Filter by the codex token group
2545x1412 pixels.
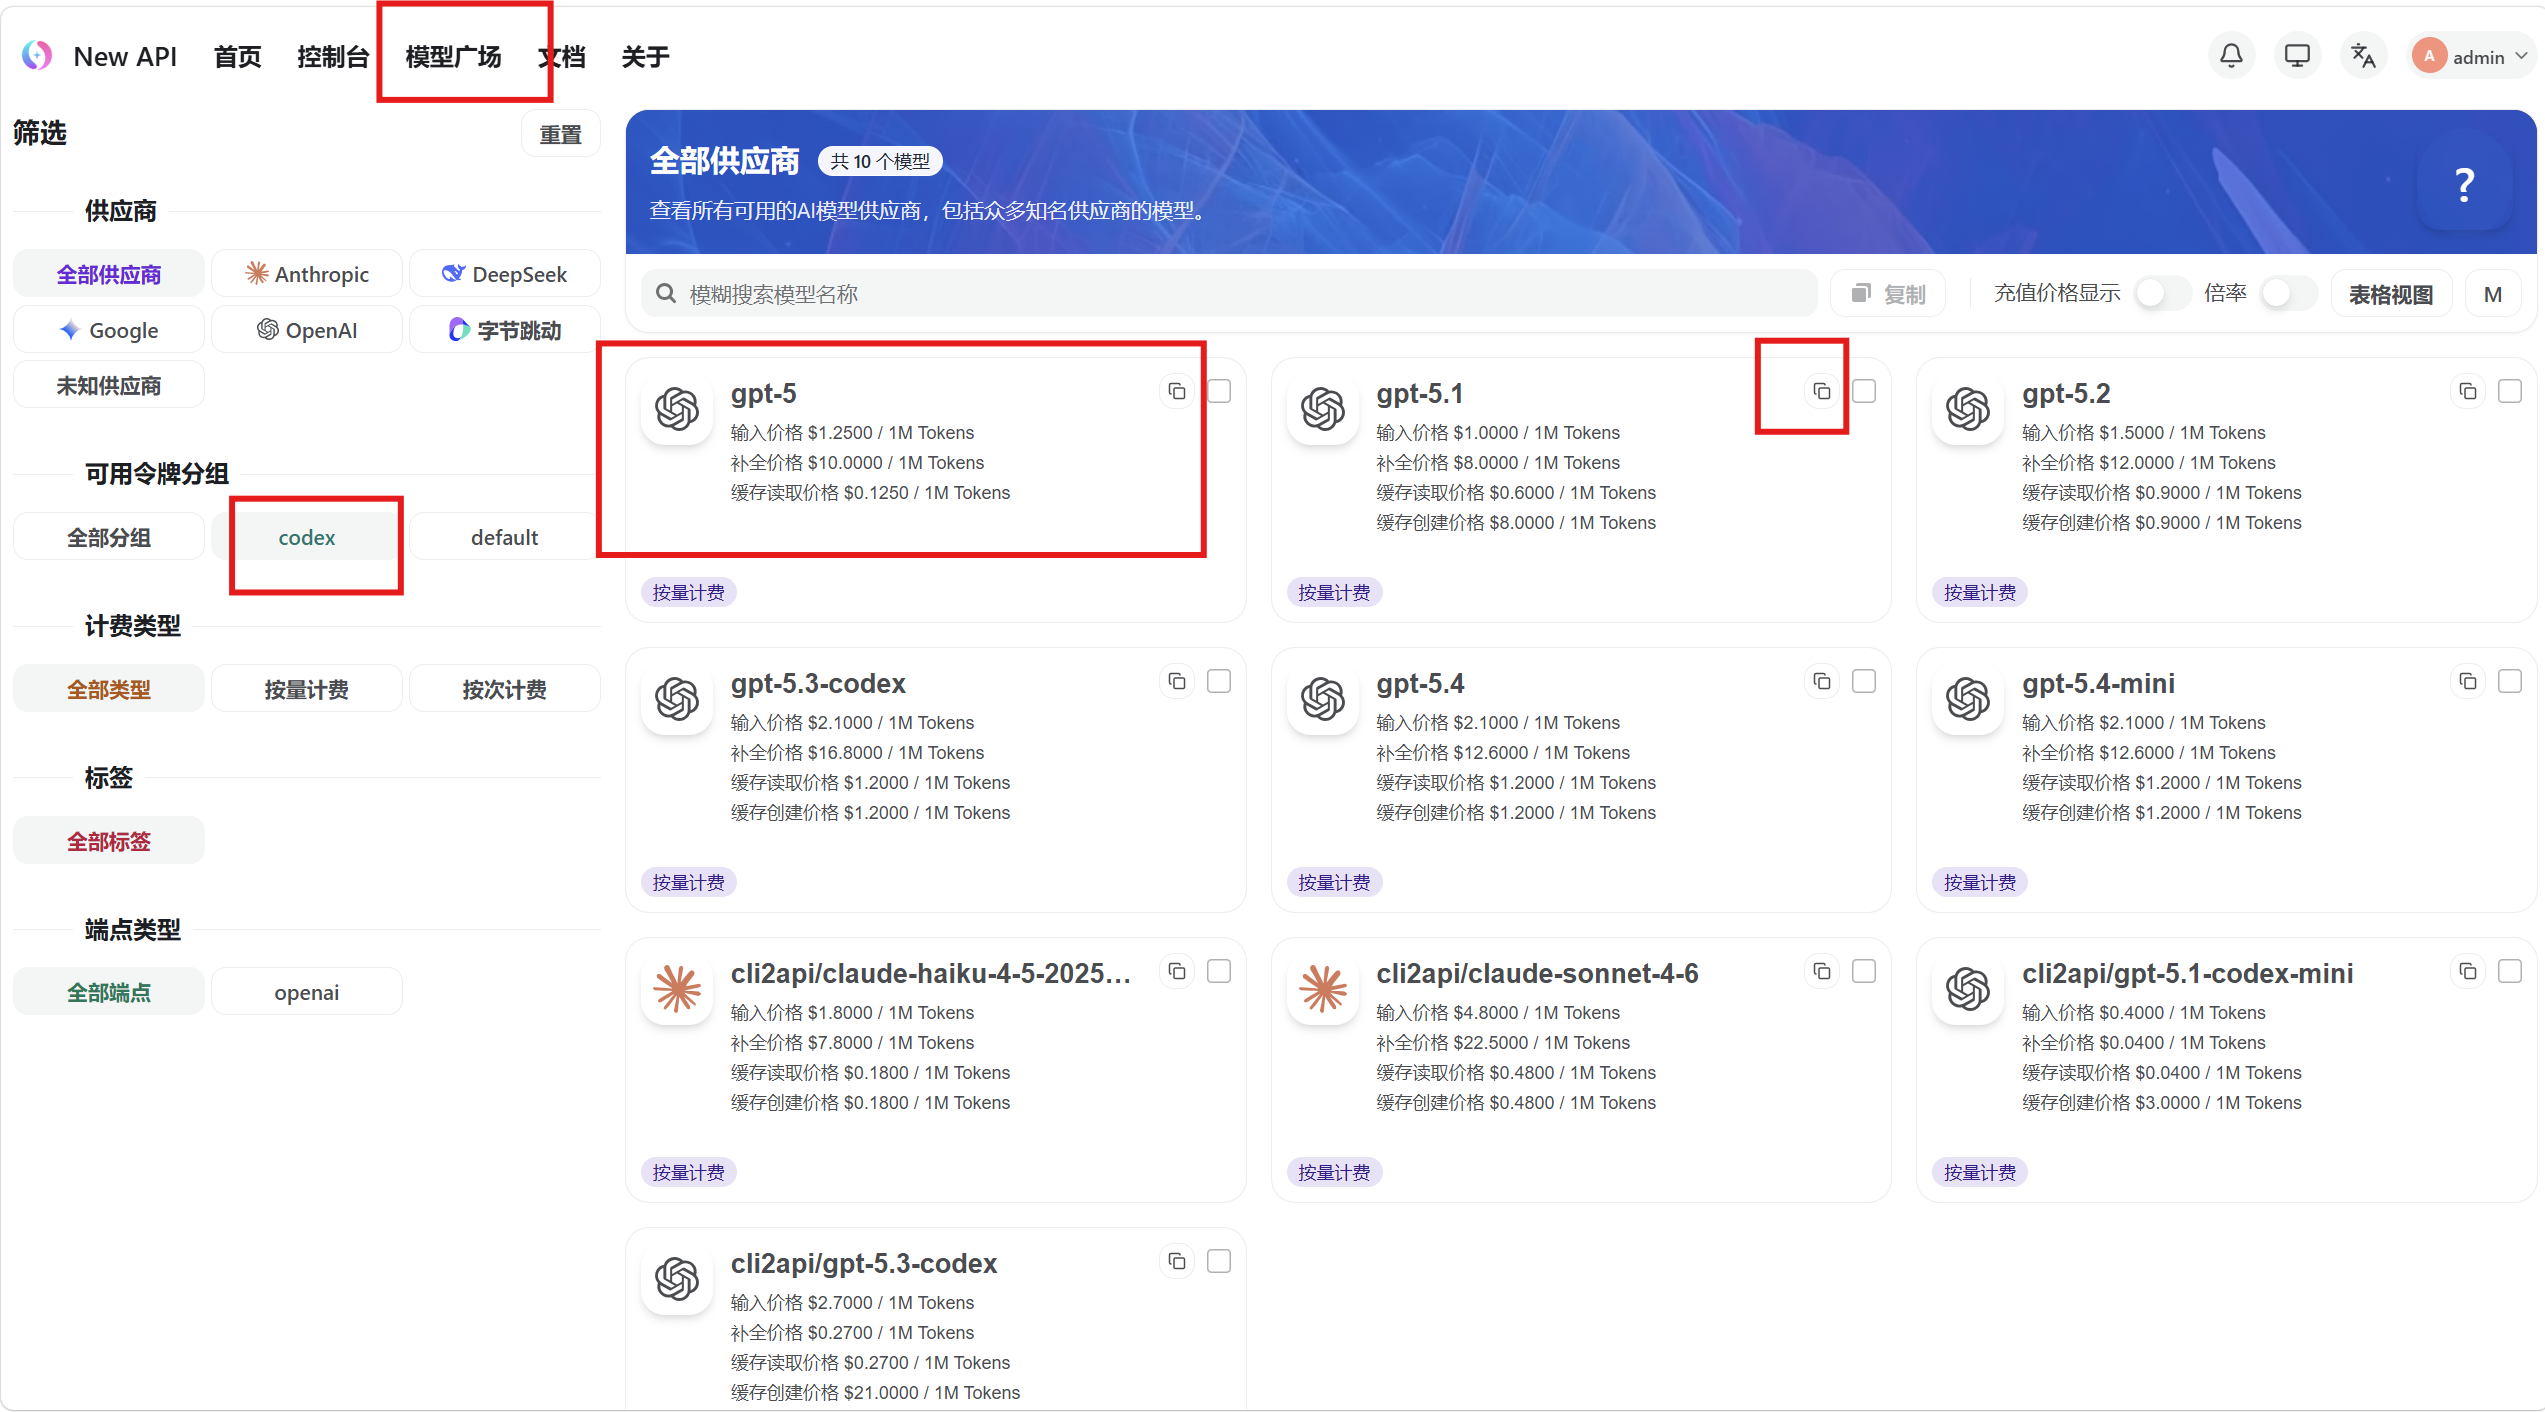pos(307,537)
